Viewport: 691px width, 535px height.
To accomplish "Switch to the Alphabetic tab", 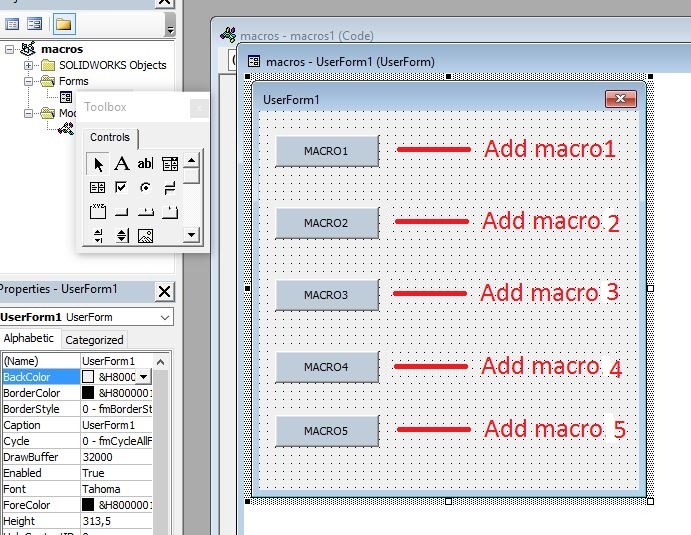I will [x=29, y=338].
